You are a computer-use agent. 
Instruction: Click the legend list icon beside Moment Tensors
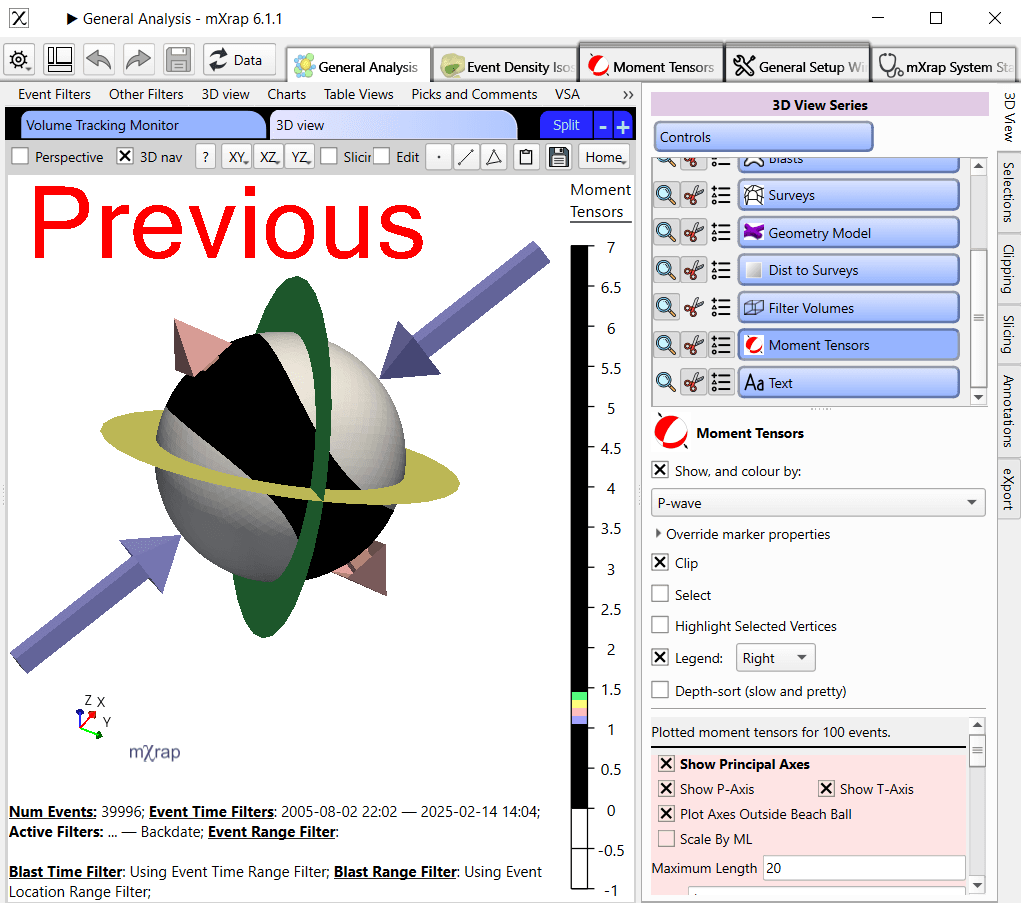click(x=721, y=345)
